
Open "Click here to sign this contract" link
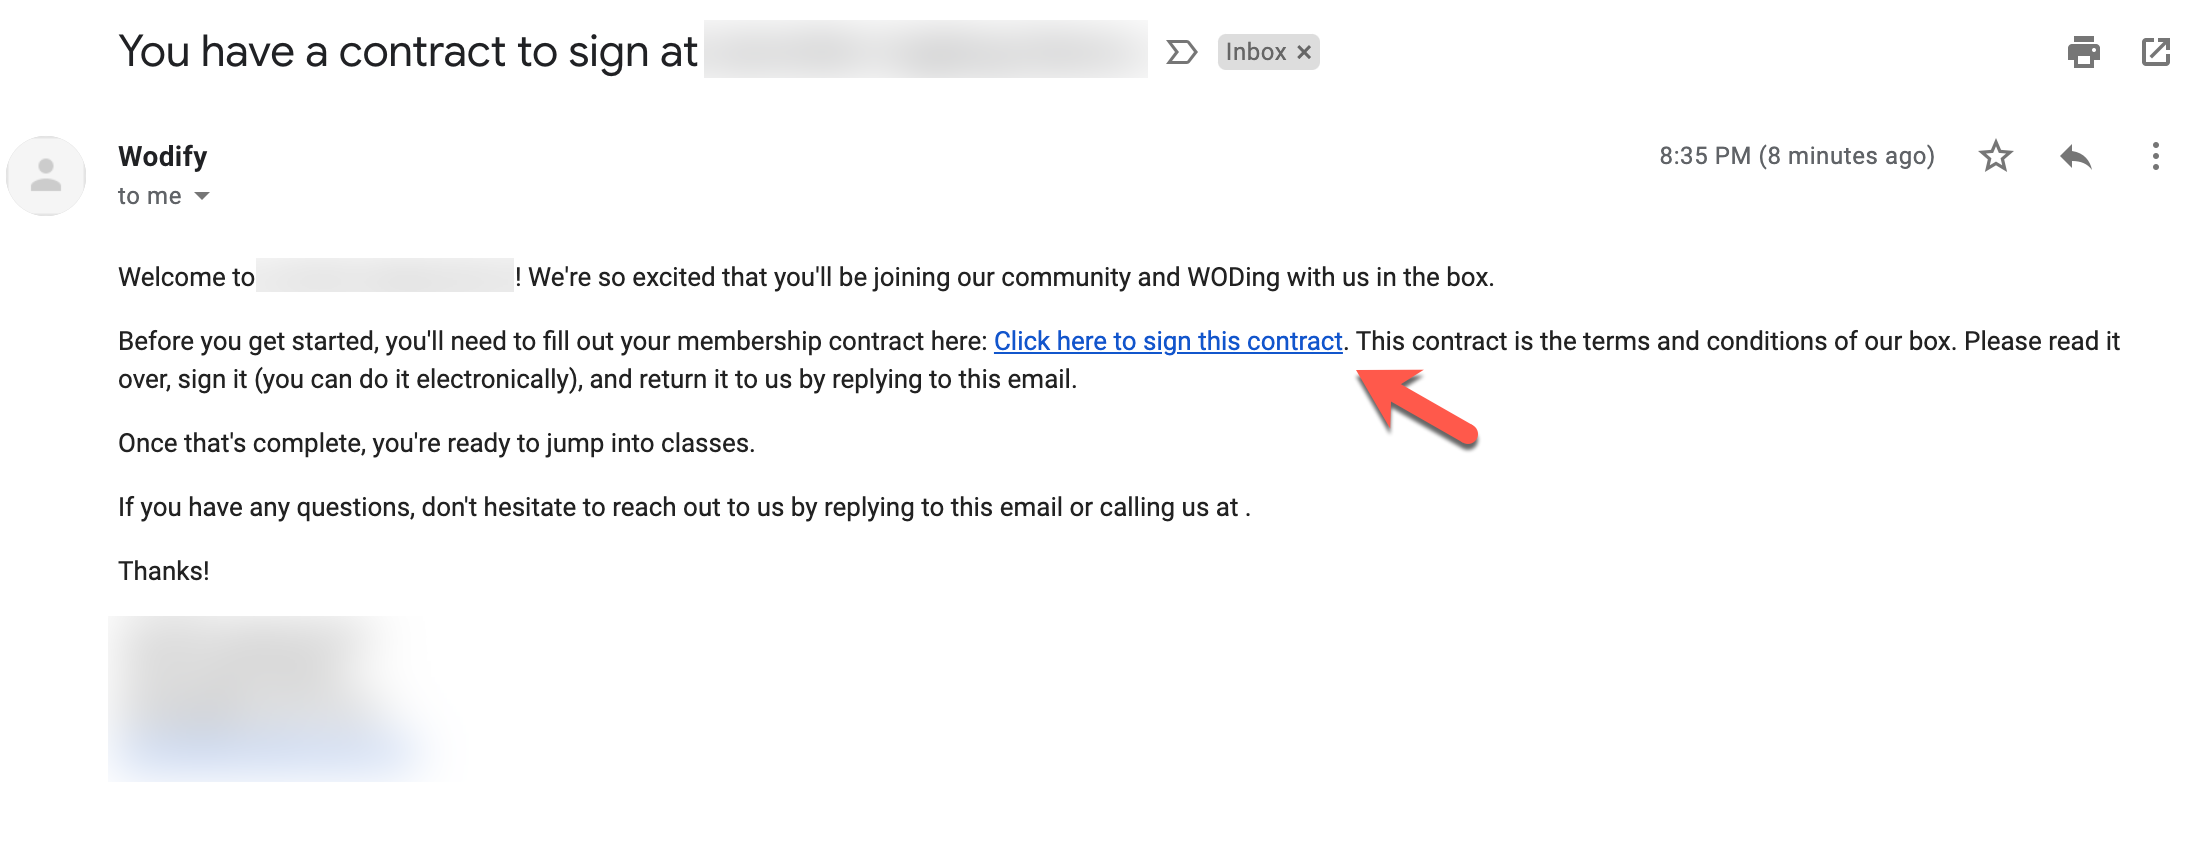[x=1167, y=341]
